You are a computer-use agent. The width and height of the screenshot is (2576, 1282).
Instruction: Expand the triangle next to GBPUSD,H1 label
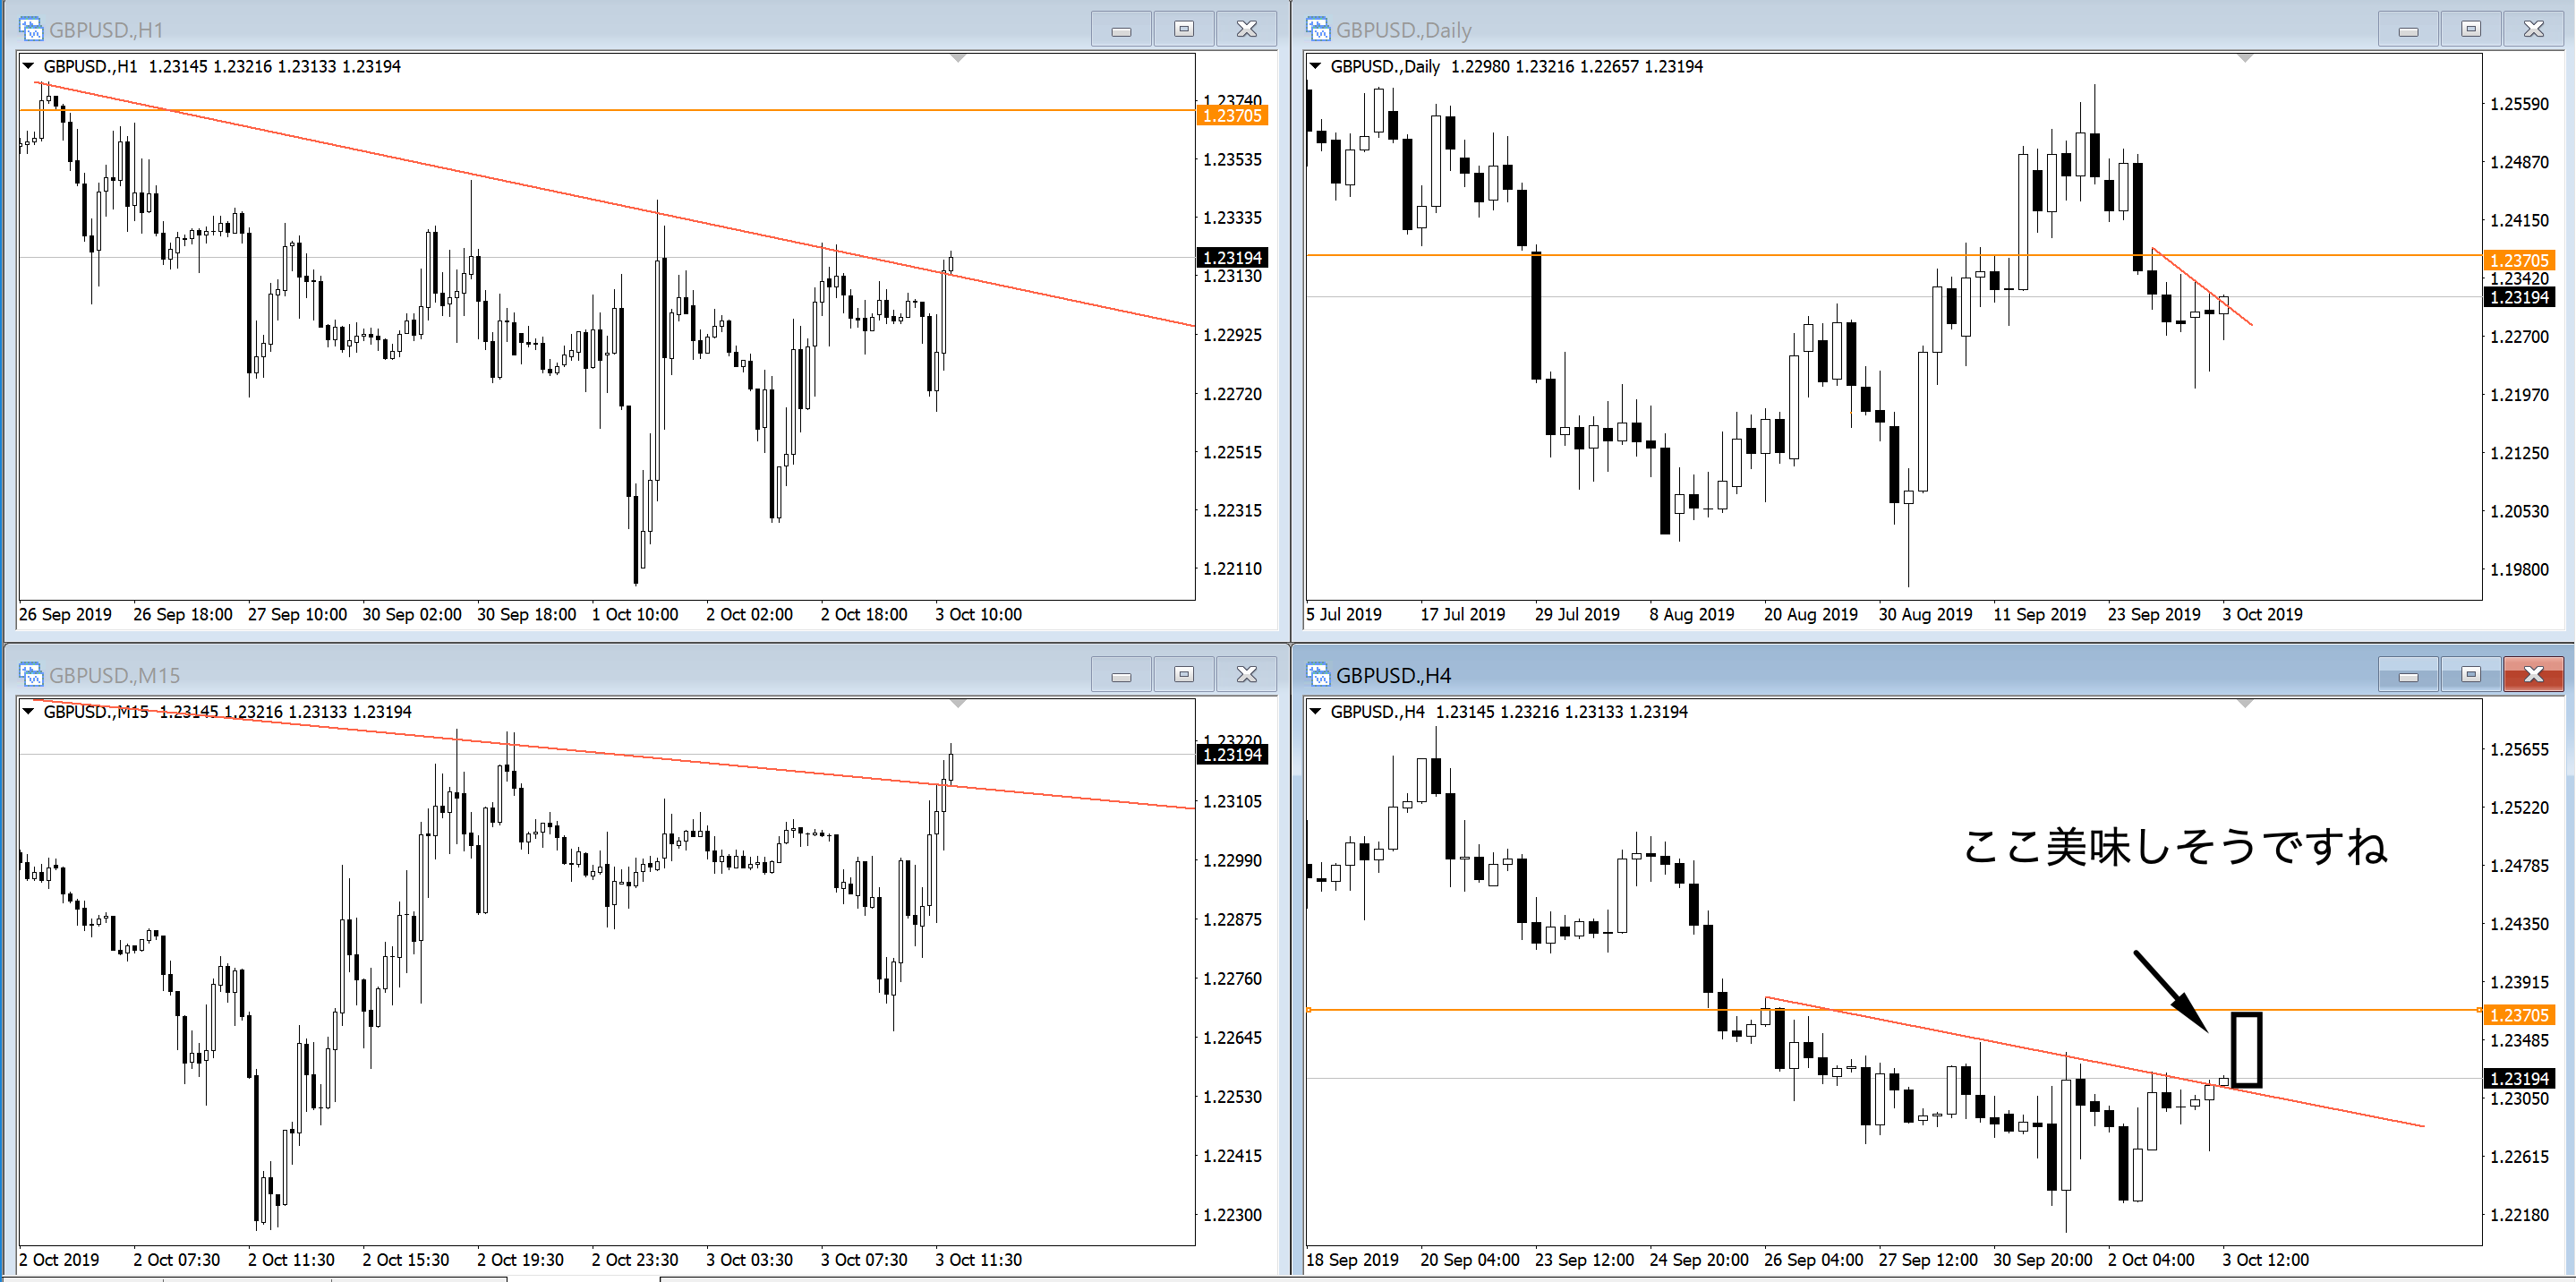coord(29,66)
